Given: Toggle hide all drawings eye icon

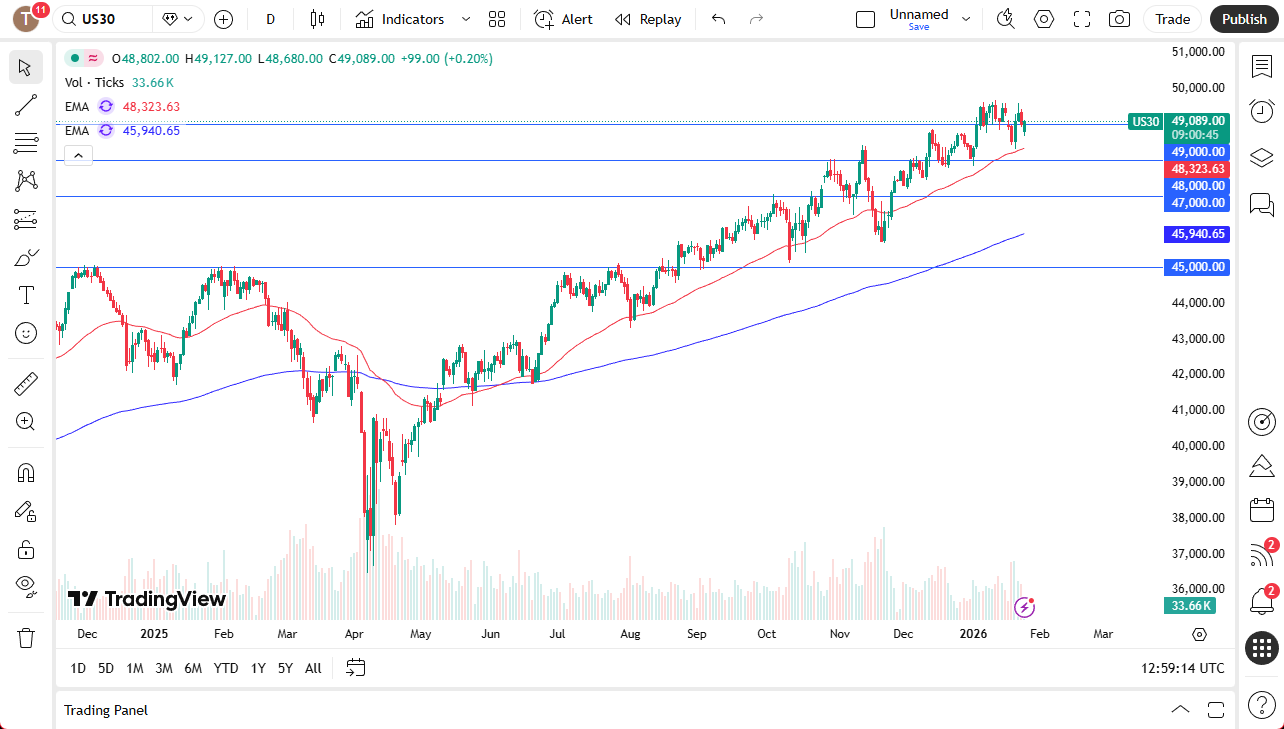Looking at the screenshot, I should [x=26, y=586].
